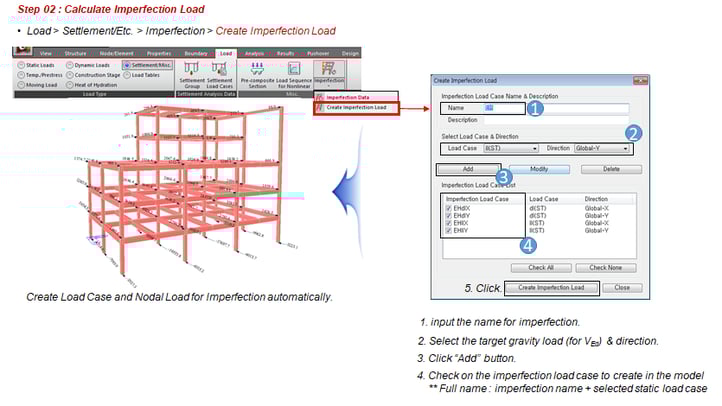The width and height of the screenshot is (722, 406).
Task: Switch to the Design ribbon tab
Action: (350, 53)
